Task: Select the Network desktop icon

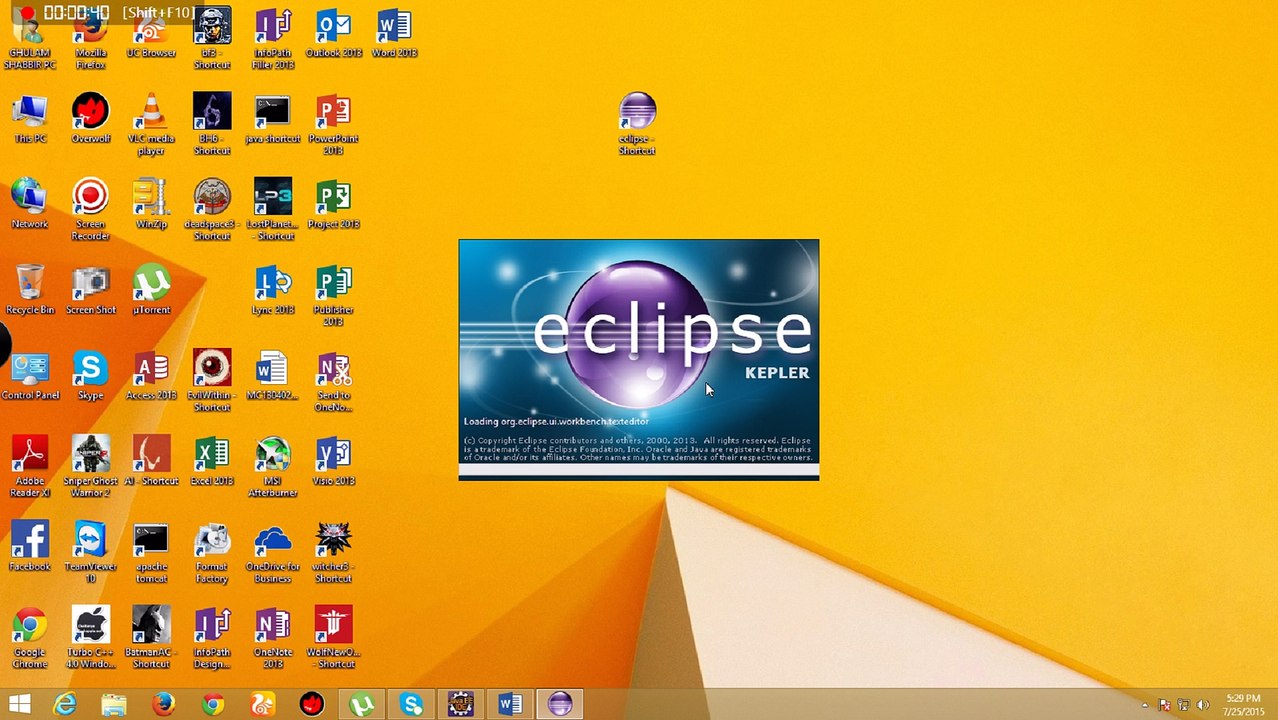Action: coord(30,204)
